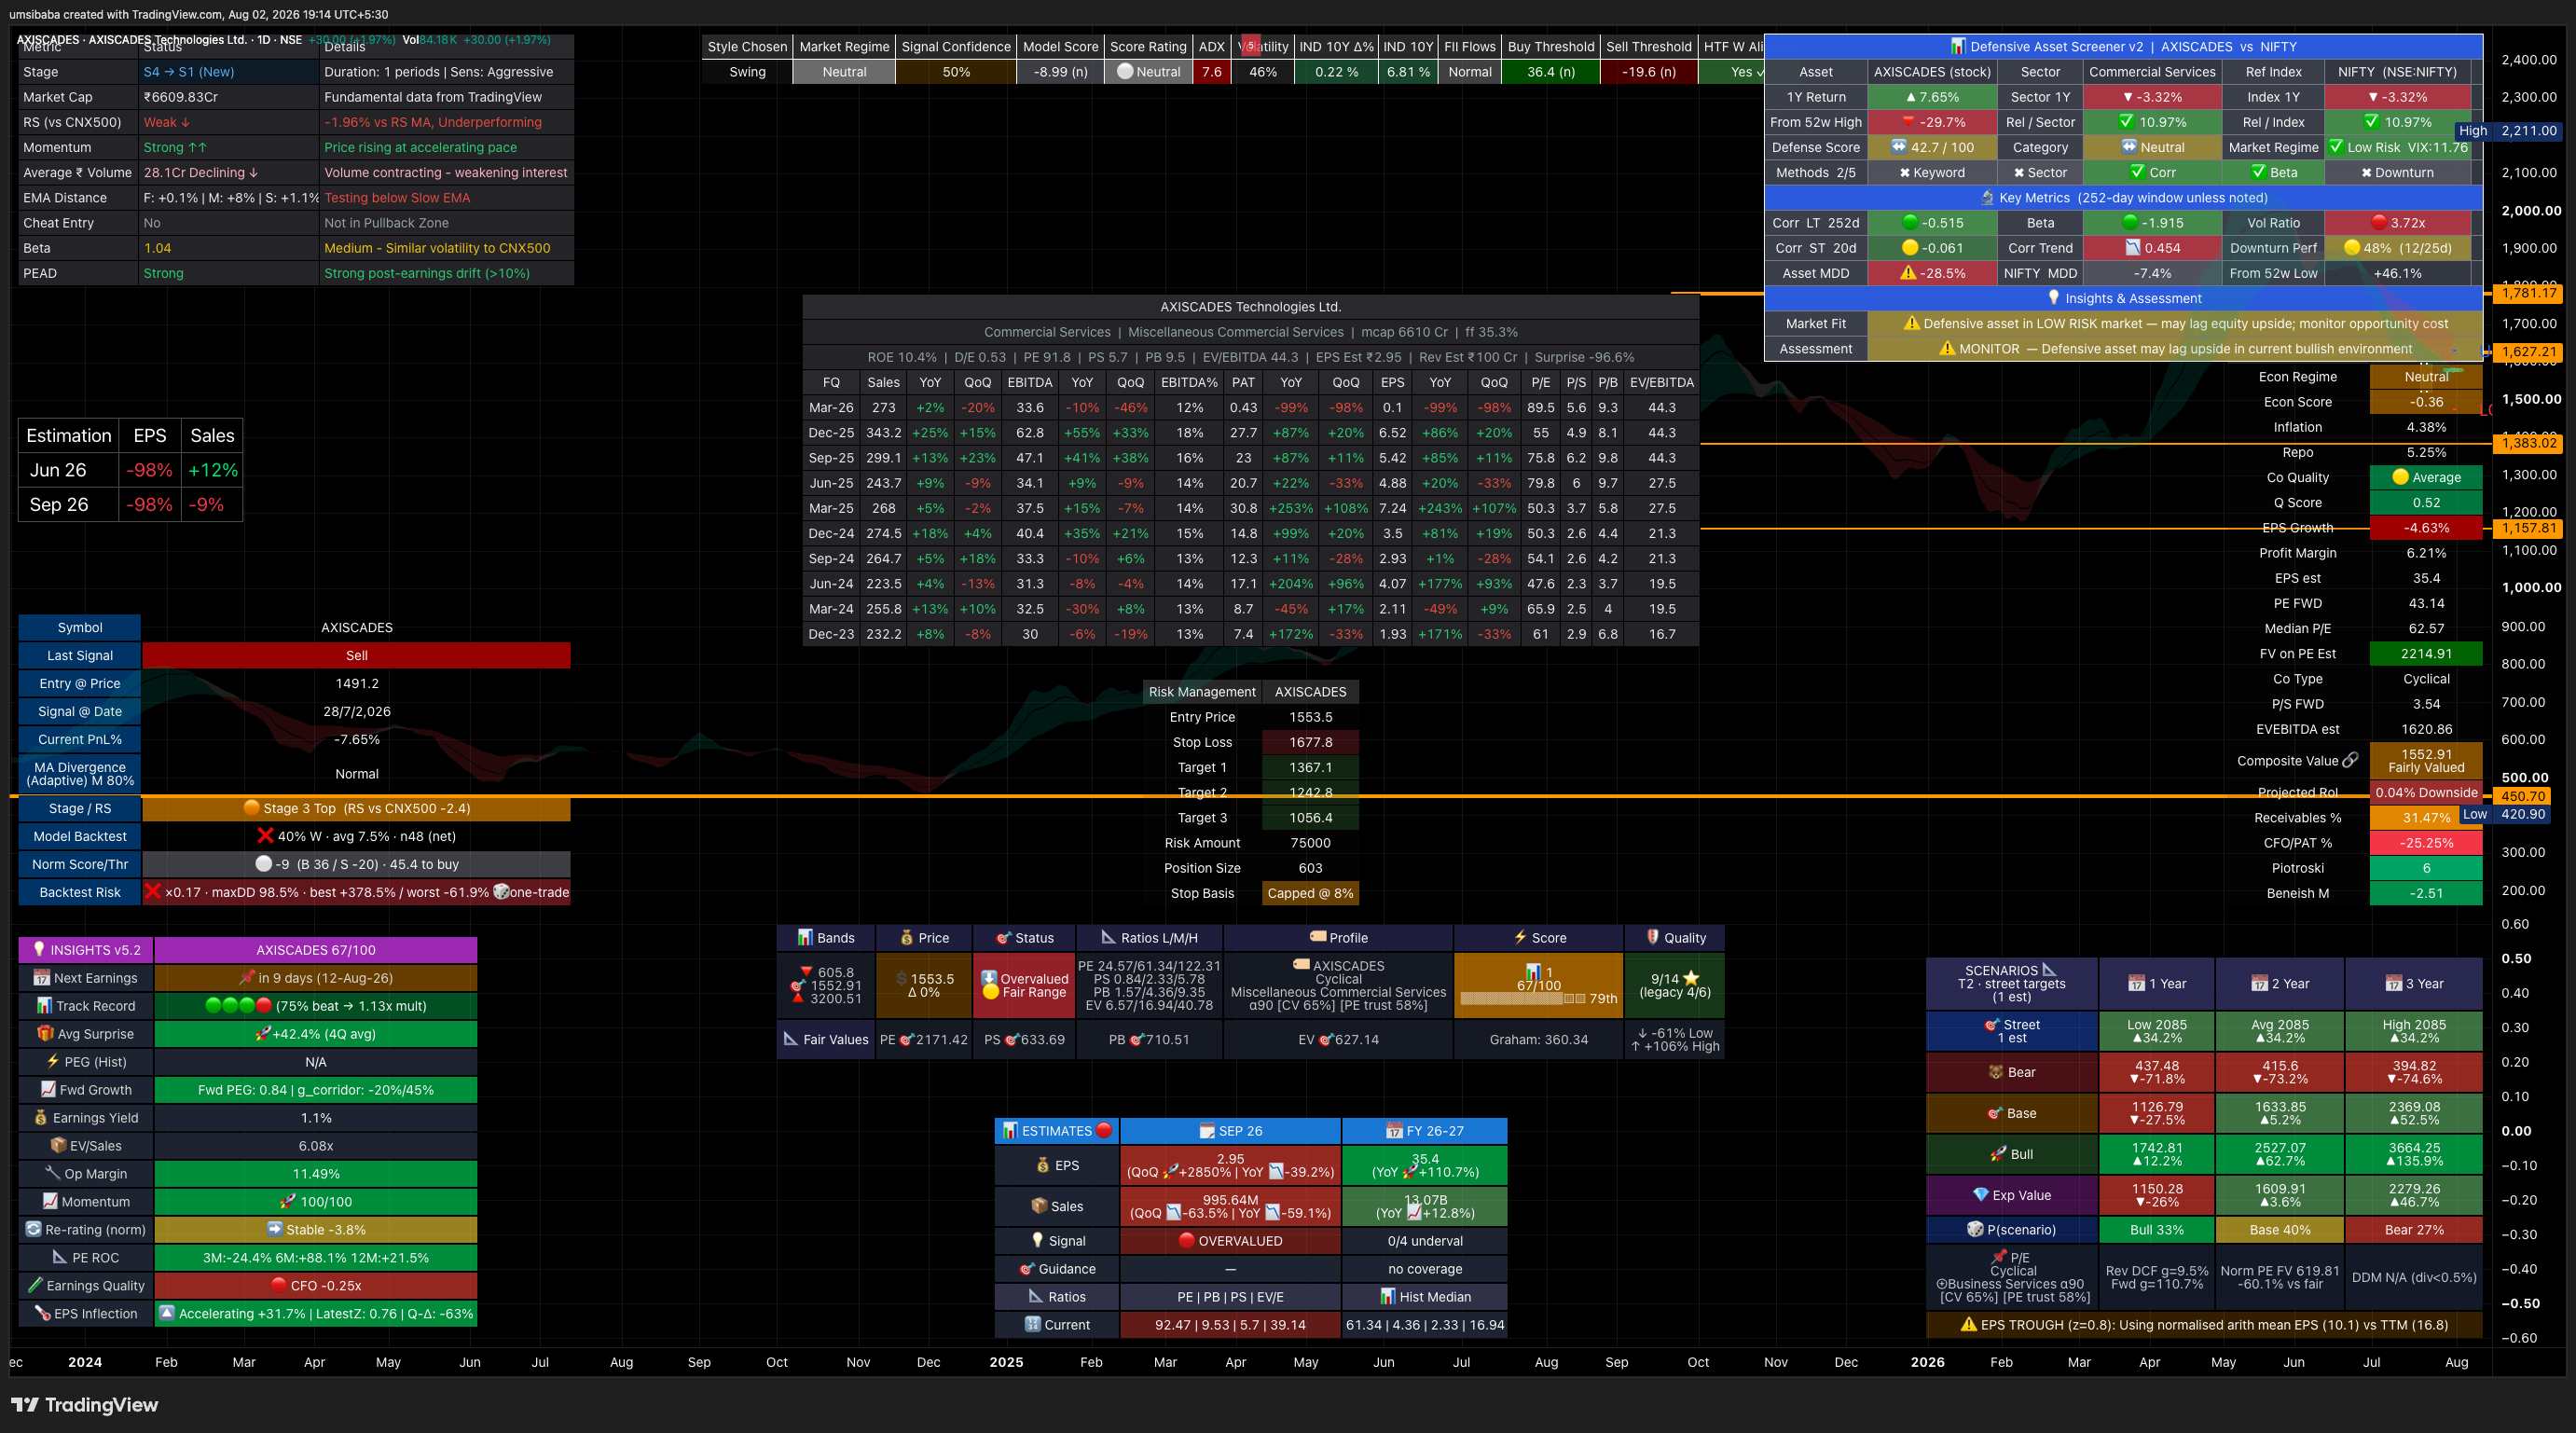Screen dimensions: 2576x1433
Task: Click the 'Stage 3 Top' Stage / RS cell
Action: (356, 808)
